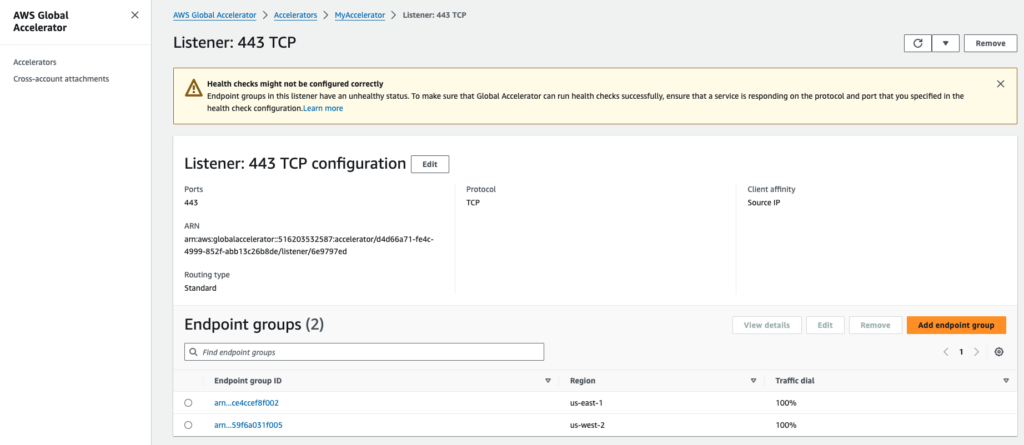Image resolution: width=1024 pixels, height=445 pixels.
Task: Click the us-east-1 region cell
Action: (585, 403)
